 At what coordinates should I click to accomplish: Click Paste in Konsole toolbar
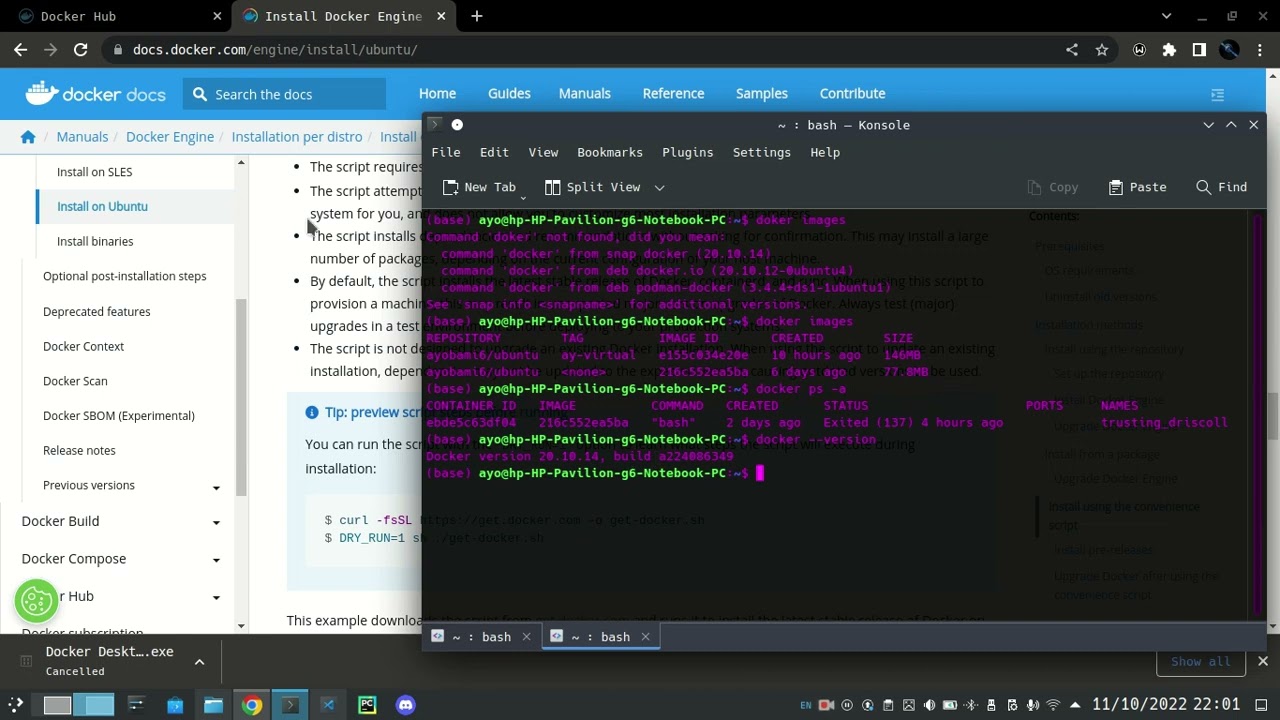click(1137, 187)
